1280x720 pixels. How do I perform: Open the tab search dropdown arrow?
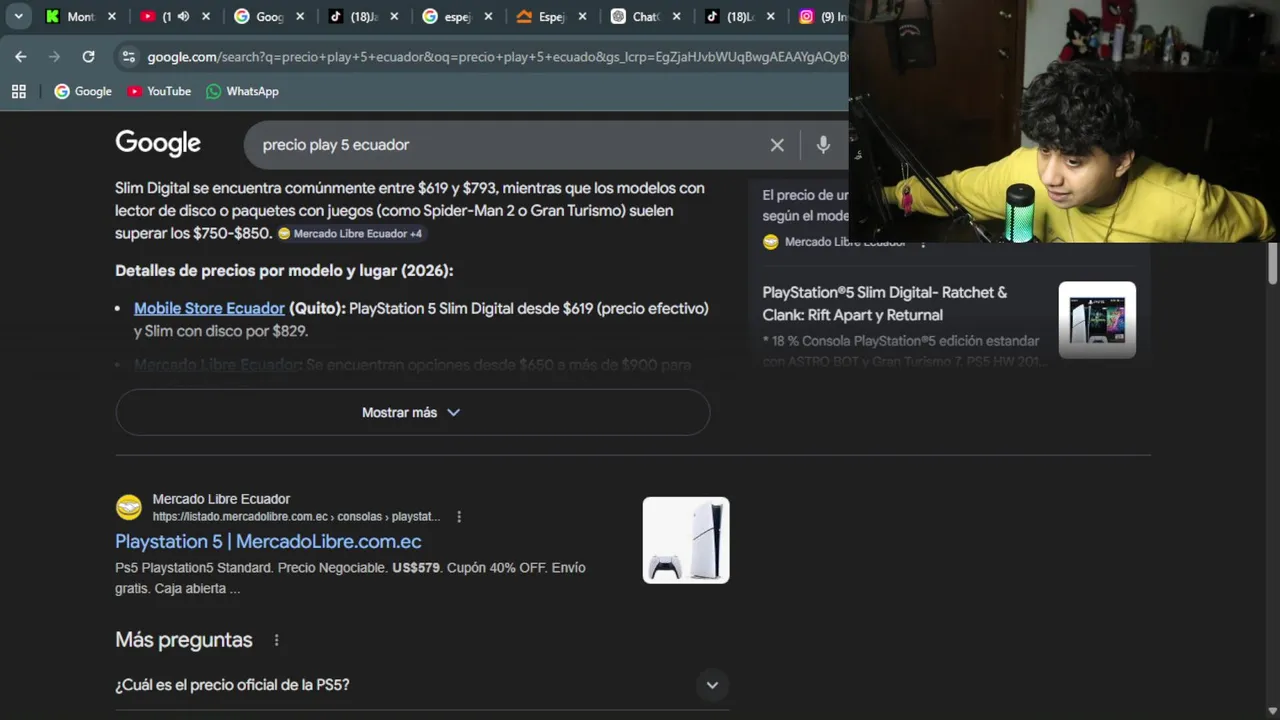18,16
